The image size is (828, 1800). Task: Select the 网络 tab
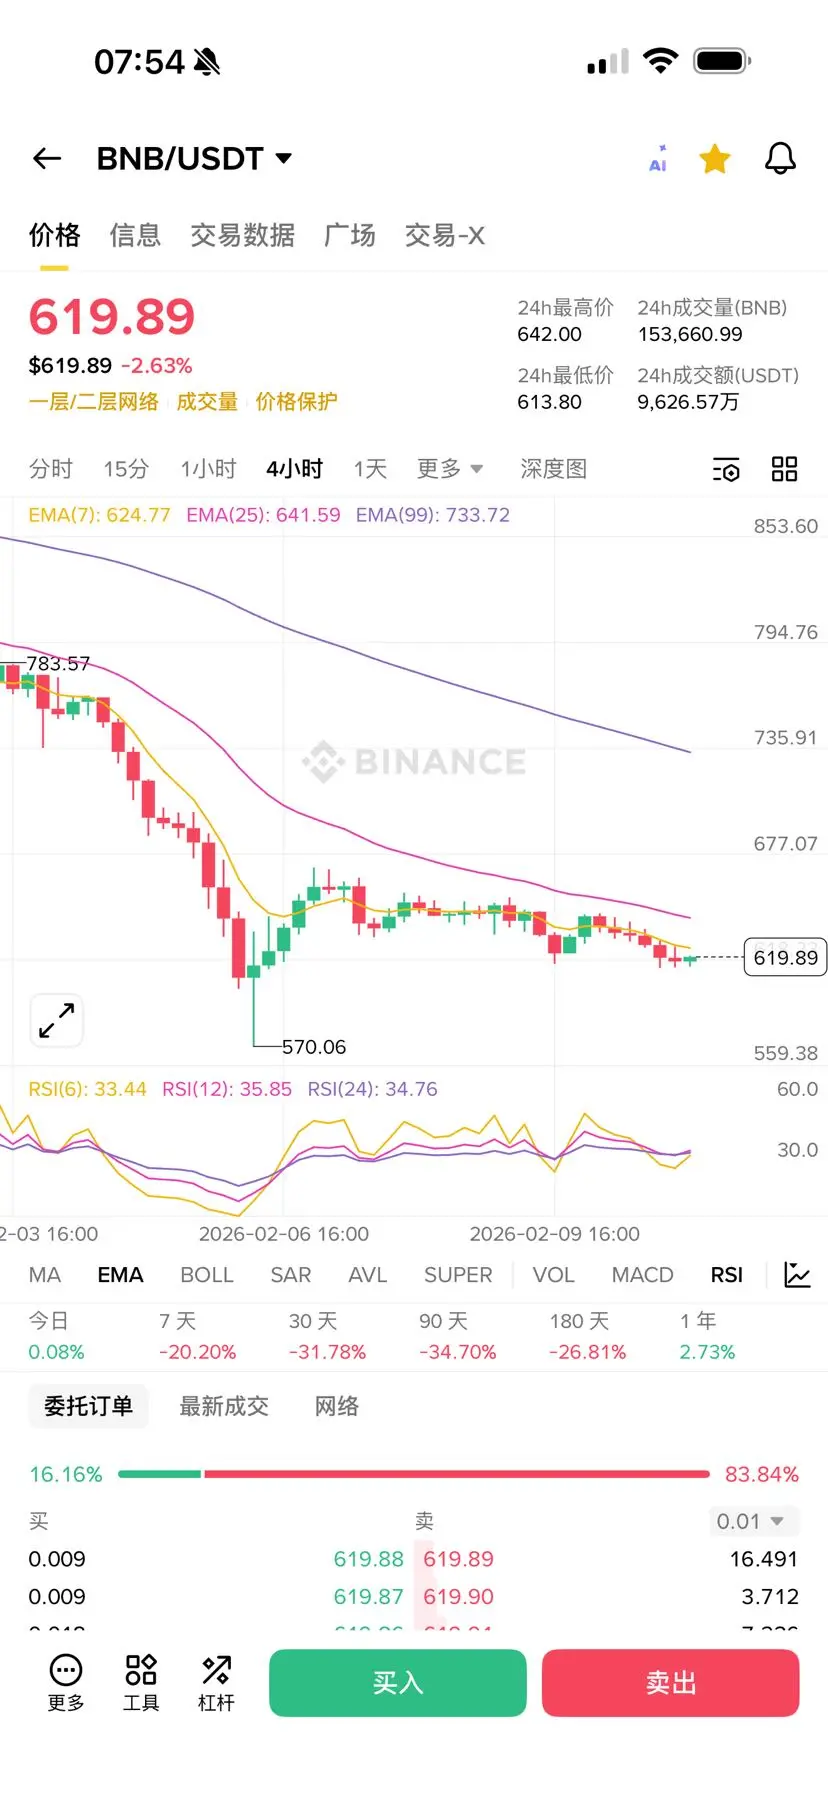(337, 1406)
